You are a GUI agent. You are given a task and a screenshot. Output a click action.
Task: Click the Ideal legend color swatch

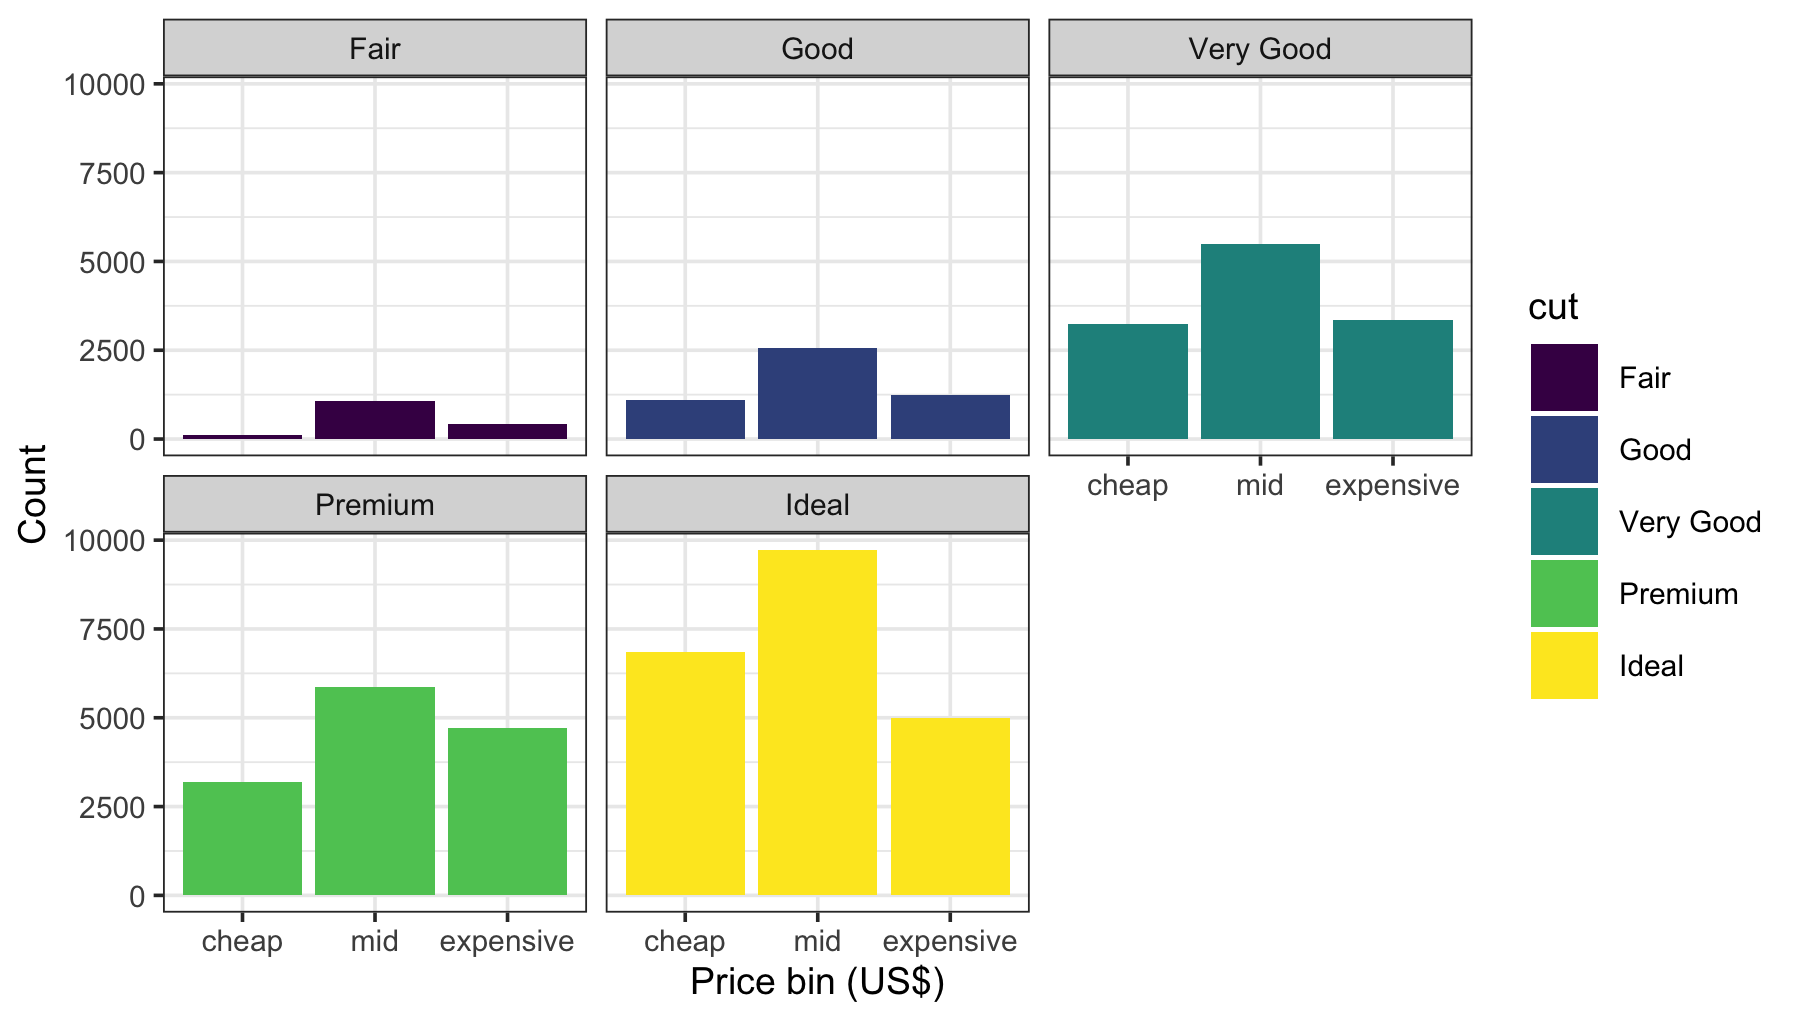click(1564, 666)
